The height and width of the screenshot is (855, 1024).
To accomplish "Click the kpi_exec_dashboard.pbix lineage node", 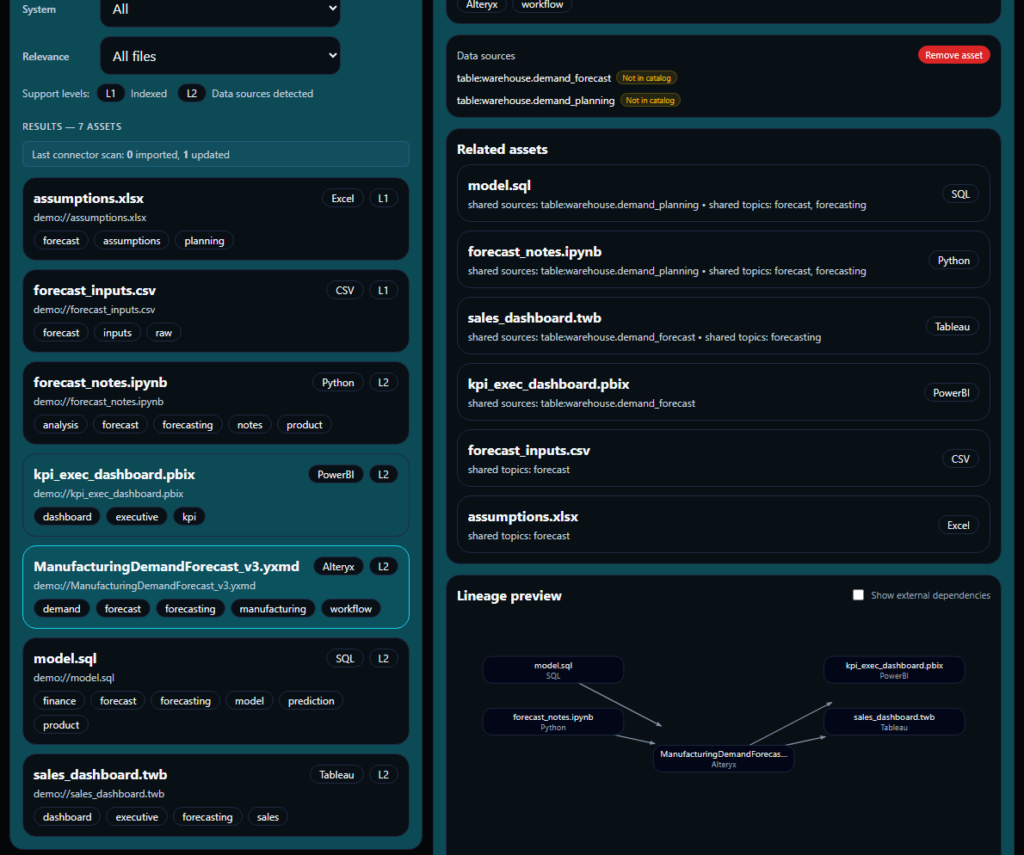I will click(x=894, y=670).
